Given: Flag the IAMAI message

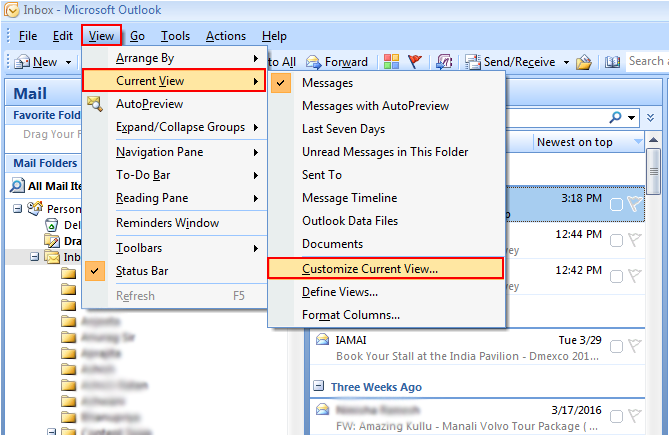Looking at the screenshot, I should (x=635, y=346).
